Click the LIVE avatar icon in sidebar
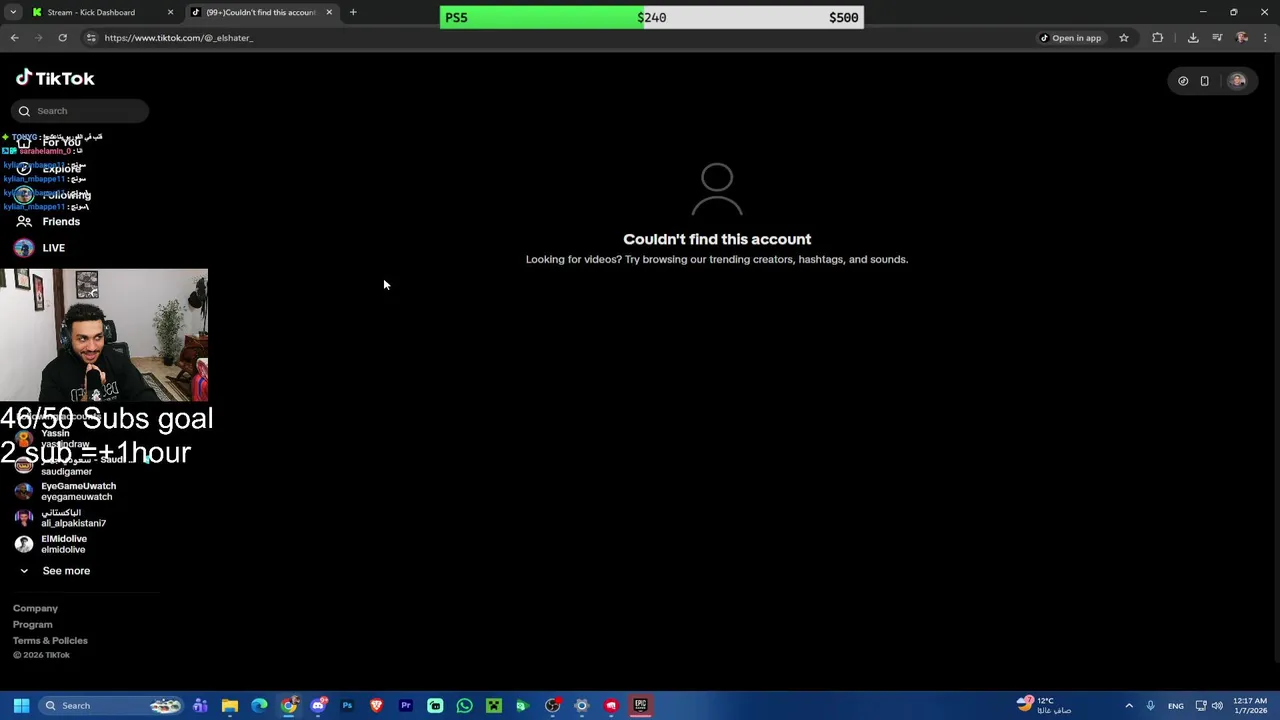Viewport: 1280px width, 720px height. pyautogui.click(x=24, y=248)
